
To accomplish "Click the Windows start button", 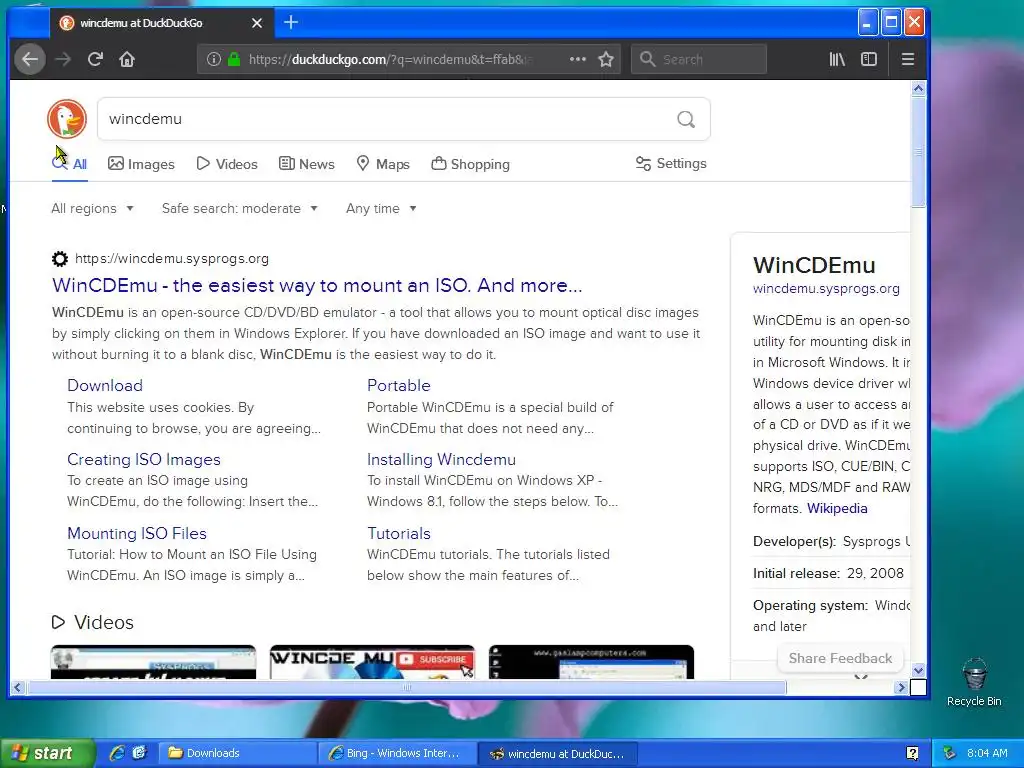I will click(x=46, y=753).
